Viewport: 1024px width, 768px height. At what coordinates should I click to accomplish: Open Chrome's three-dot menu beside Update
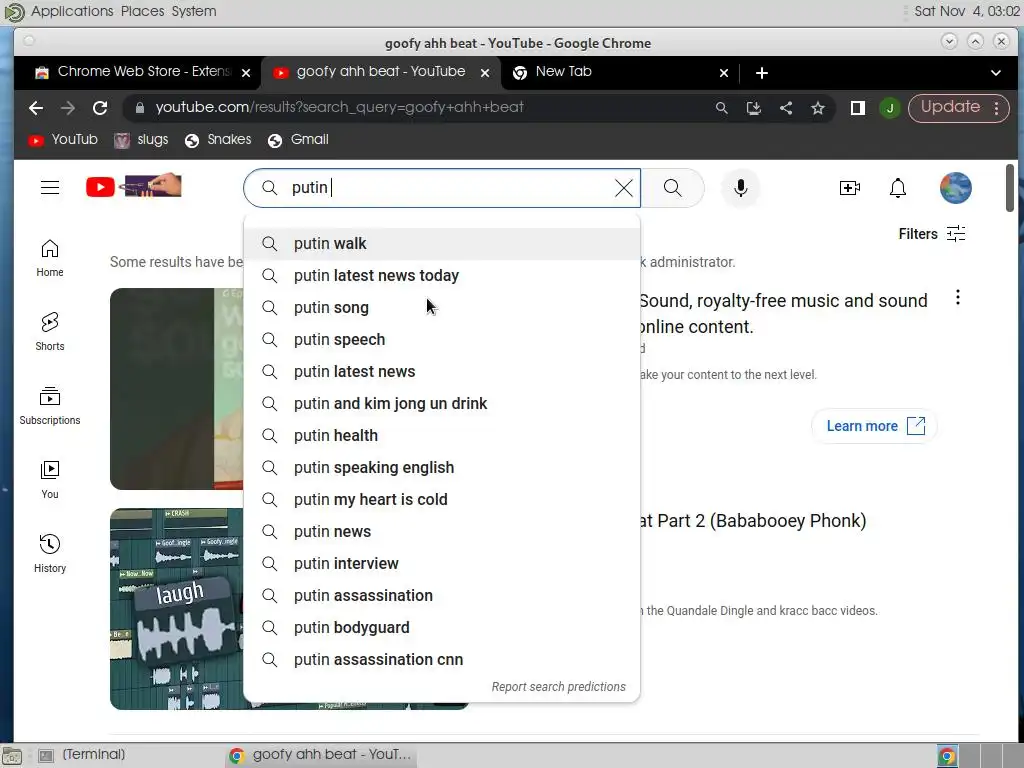click(997, 108)
